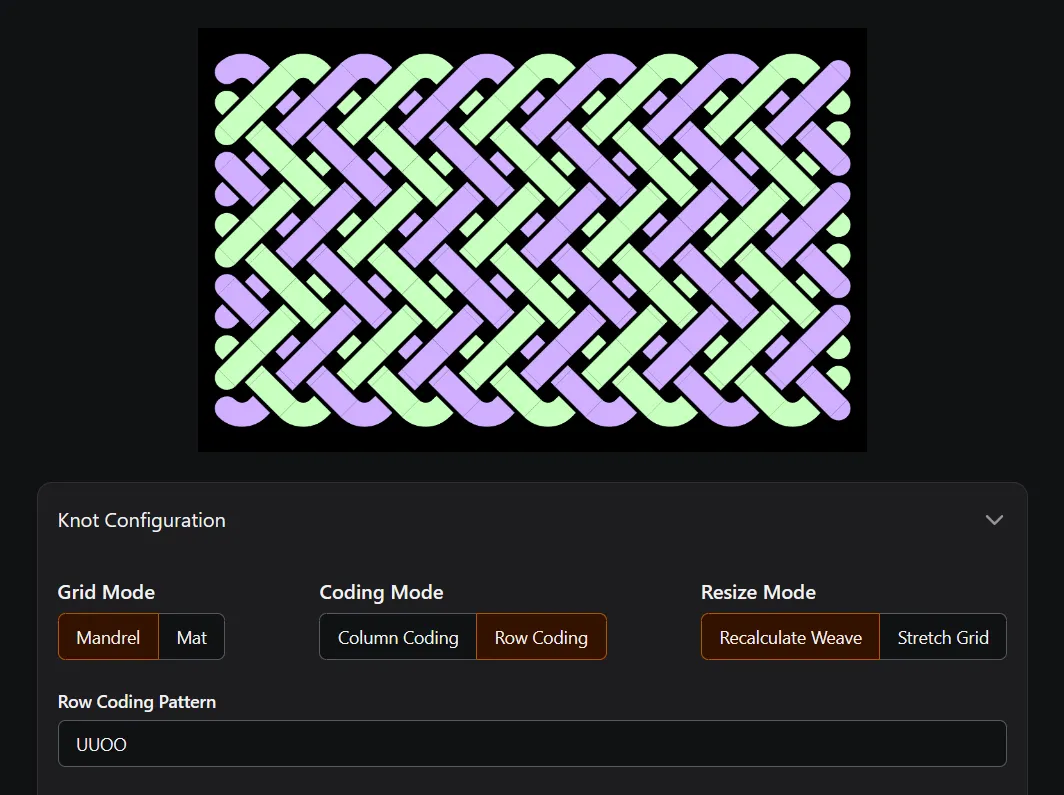
Task: Click the top-right purple corner strand
Action: (x=836, y=73)
